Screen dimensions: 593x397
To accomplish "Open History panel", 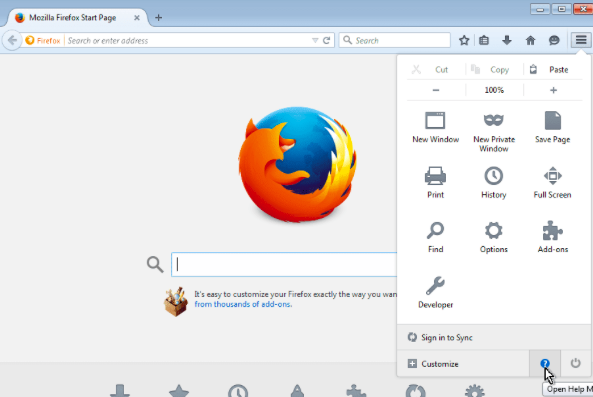I will (494, 183).
